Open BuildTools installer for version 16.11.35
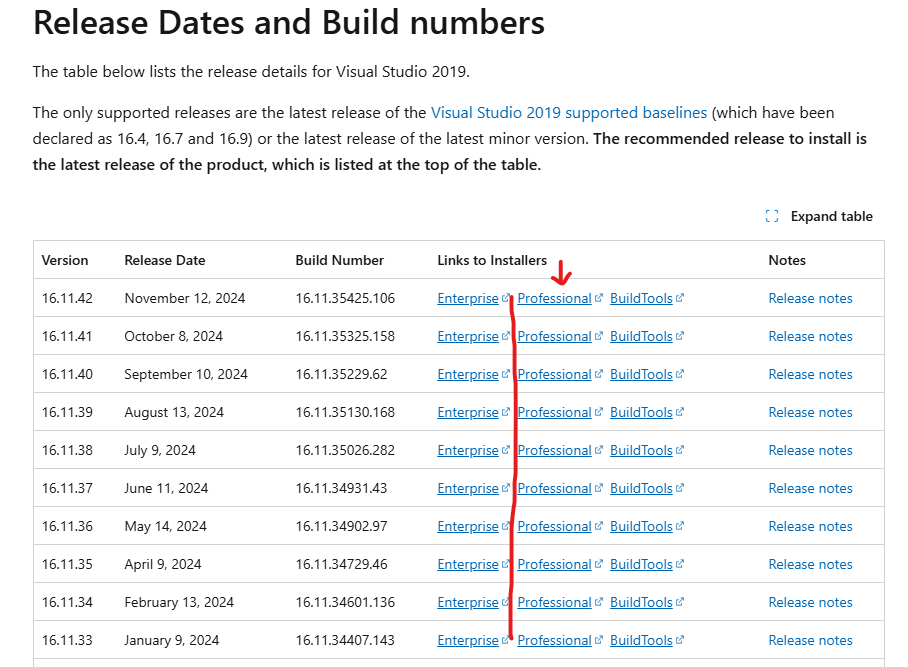The height and width of the screenshot is (667, 908). point(641,565)
